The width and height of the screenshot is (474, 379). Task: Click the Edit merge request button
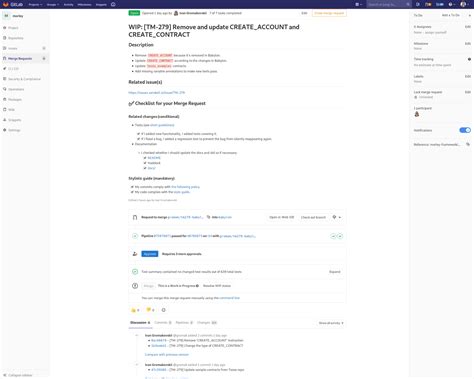pyautogui.click(x=304, y=13)
